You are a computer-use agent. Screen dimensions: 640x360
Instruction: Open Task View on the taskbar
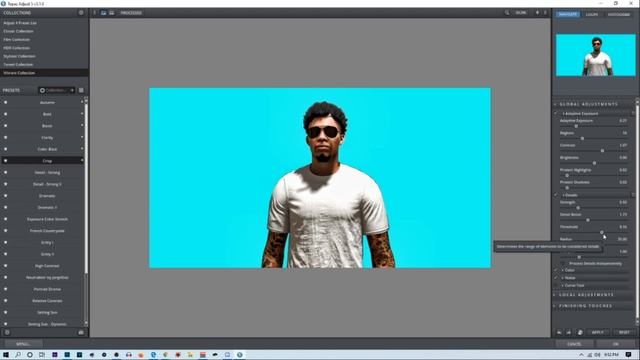pyautogui.click(x=42, y=355)
